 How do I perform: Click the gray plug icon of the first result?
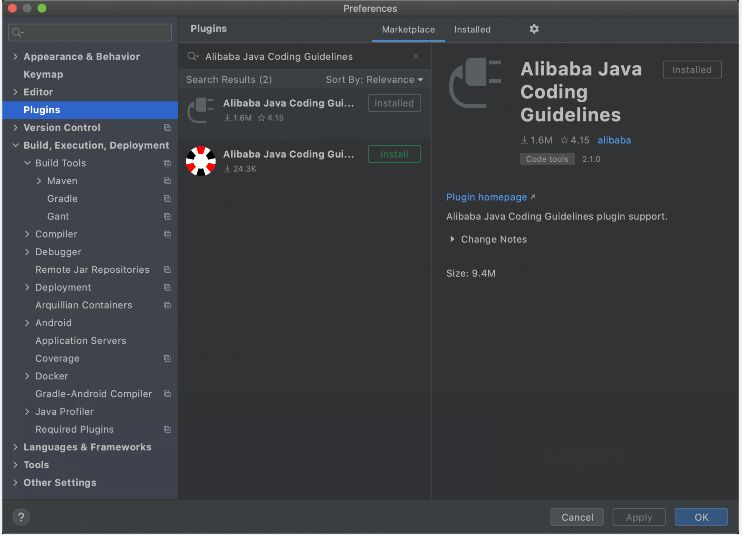(x=201, y=110)
